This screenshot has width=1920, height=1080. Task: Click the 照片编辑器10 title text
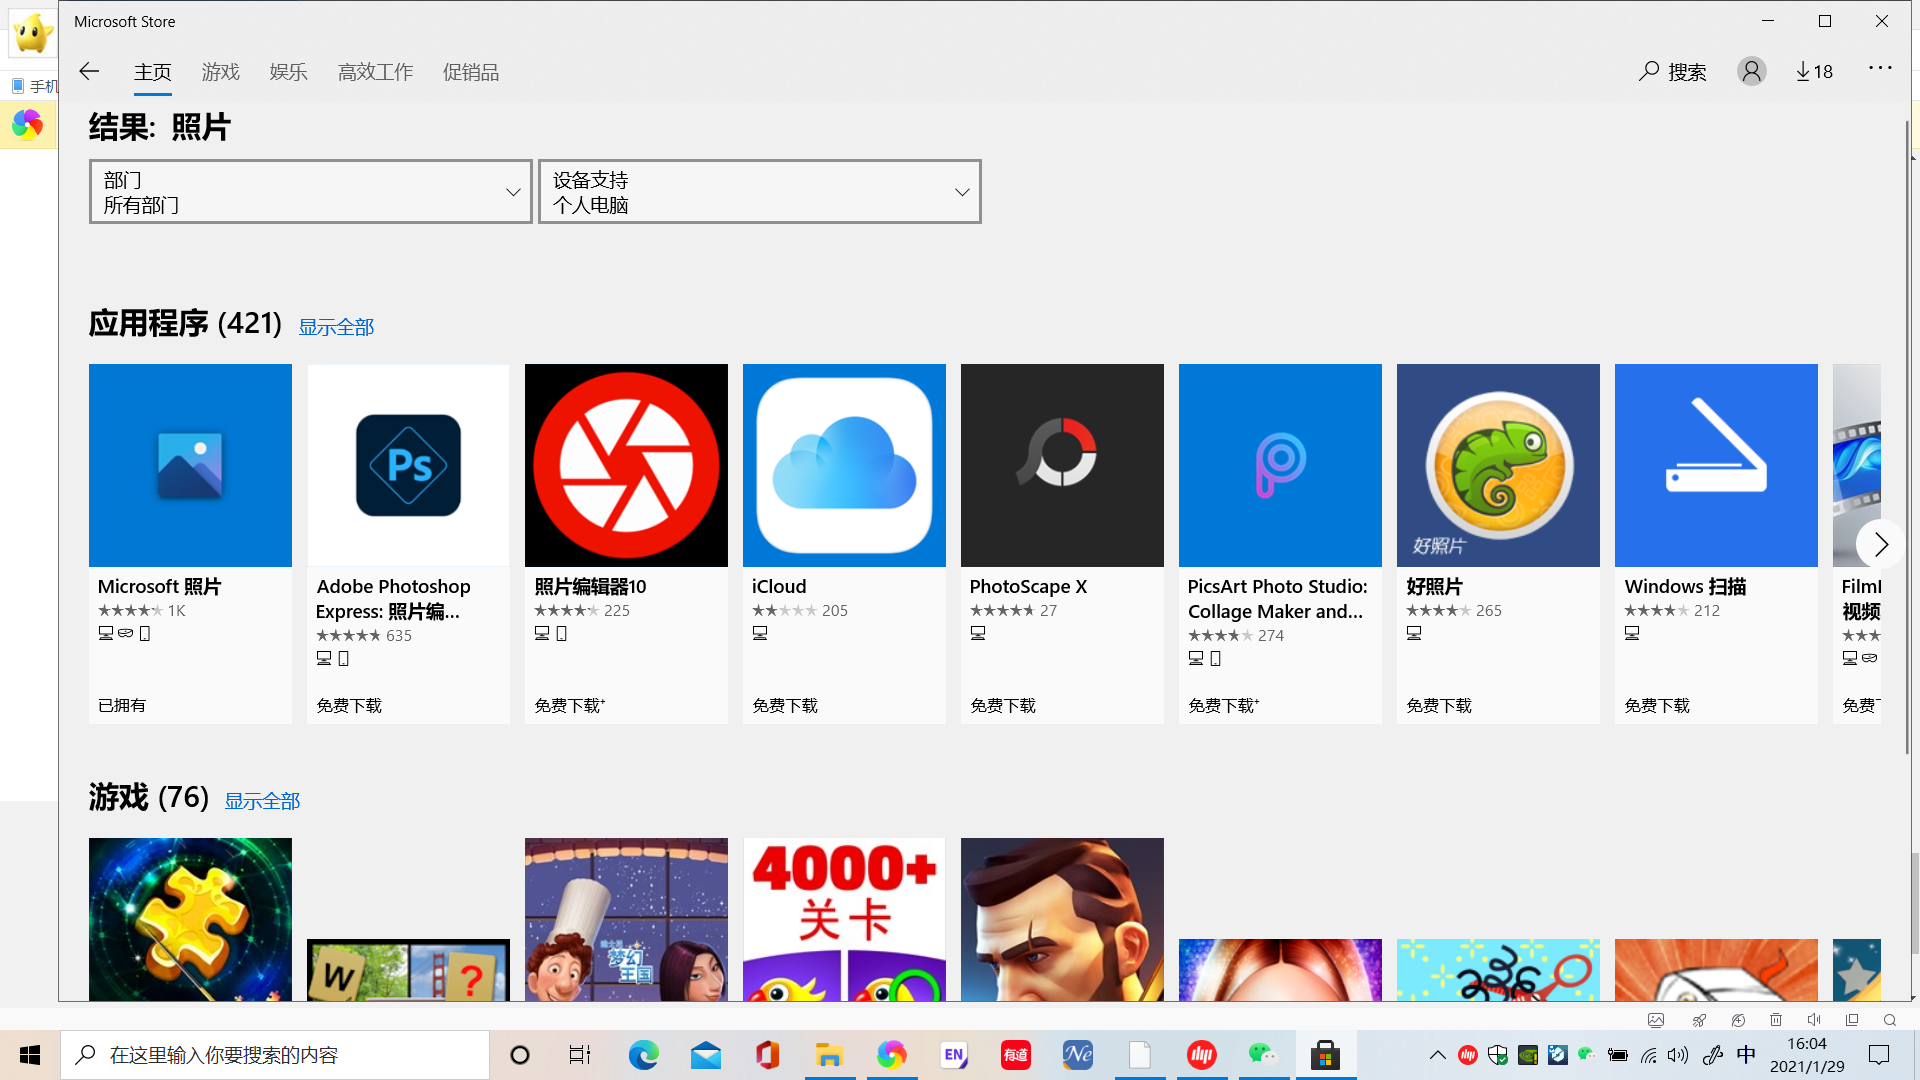click(590, 587)
